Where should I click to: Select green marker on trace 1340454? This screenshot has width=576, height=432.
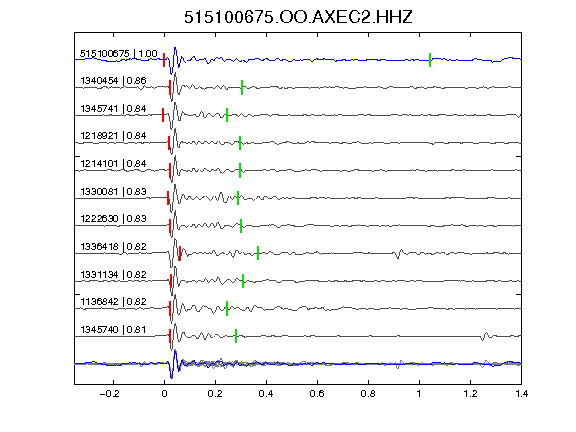tap(242, 87)
